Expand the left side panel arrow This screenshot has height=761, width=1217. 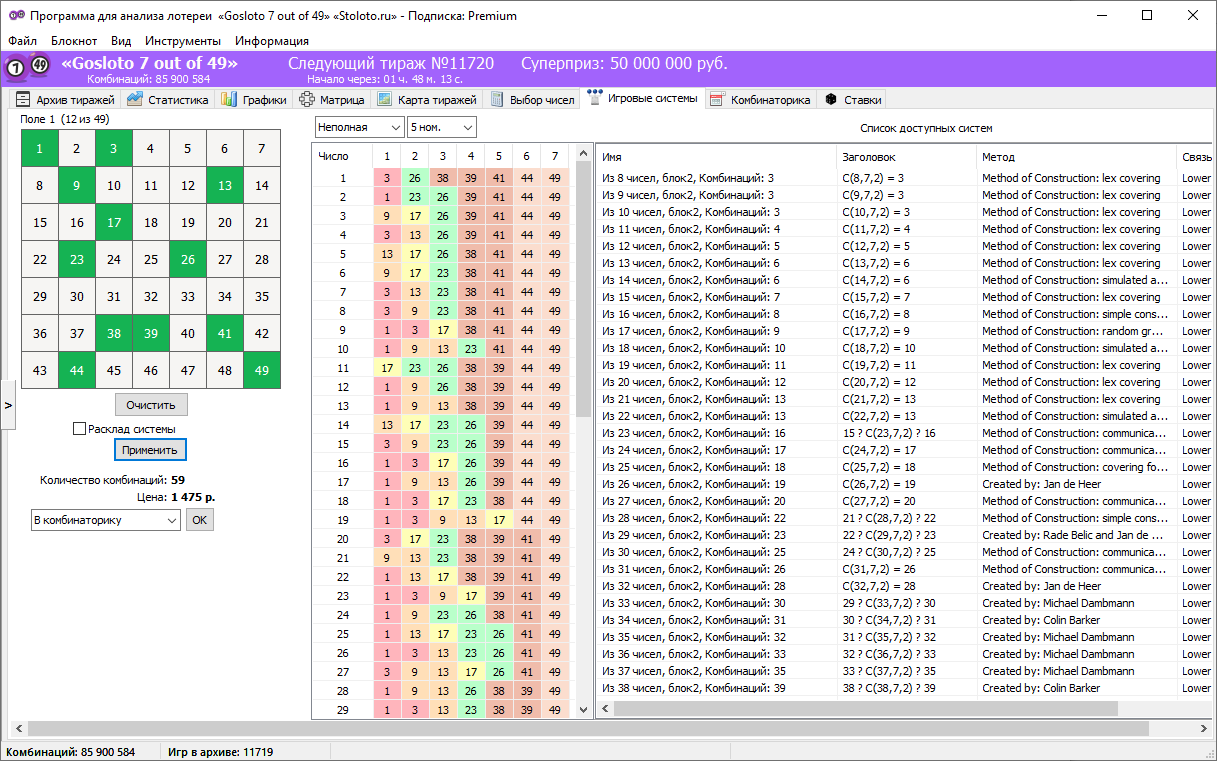pyautogui.click(x=8, y=405)
